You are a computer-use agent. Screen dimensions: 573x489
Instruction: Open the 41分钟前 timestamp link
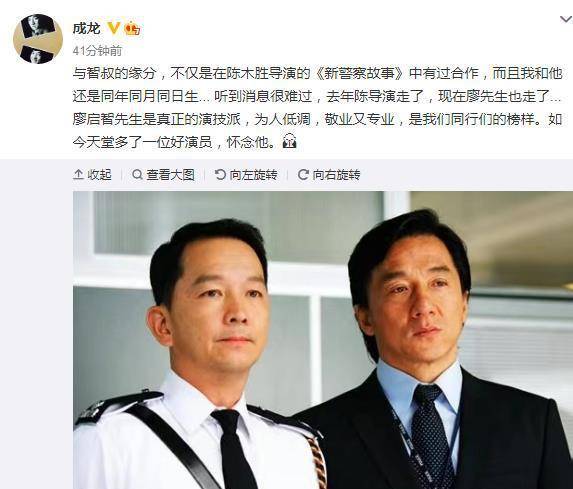tap(97, 51)
